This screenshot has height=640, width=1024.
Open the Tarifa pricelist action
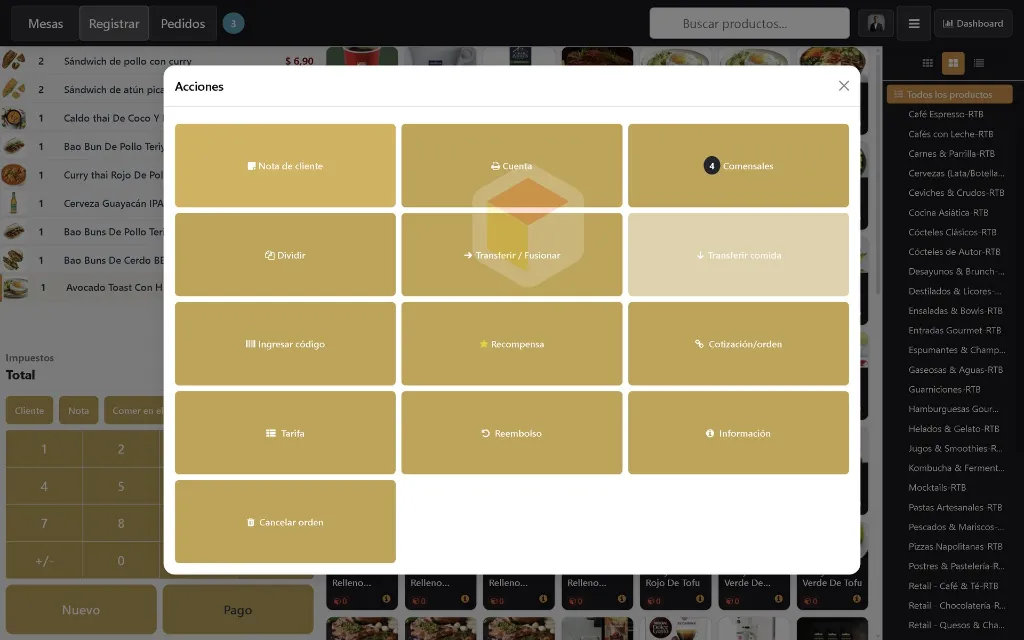point(285,432)
